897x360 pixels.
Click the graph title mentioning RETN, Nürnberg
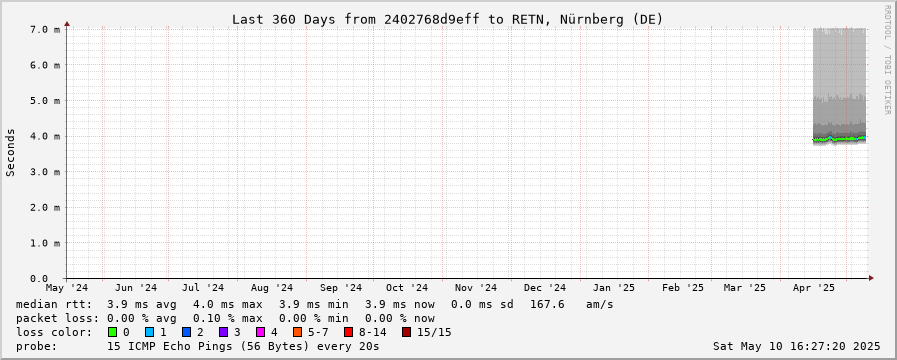click(447, 19)
